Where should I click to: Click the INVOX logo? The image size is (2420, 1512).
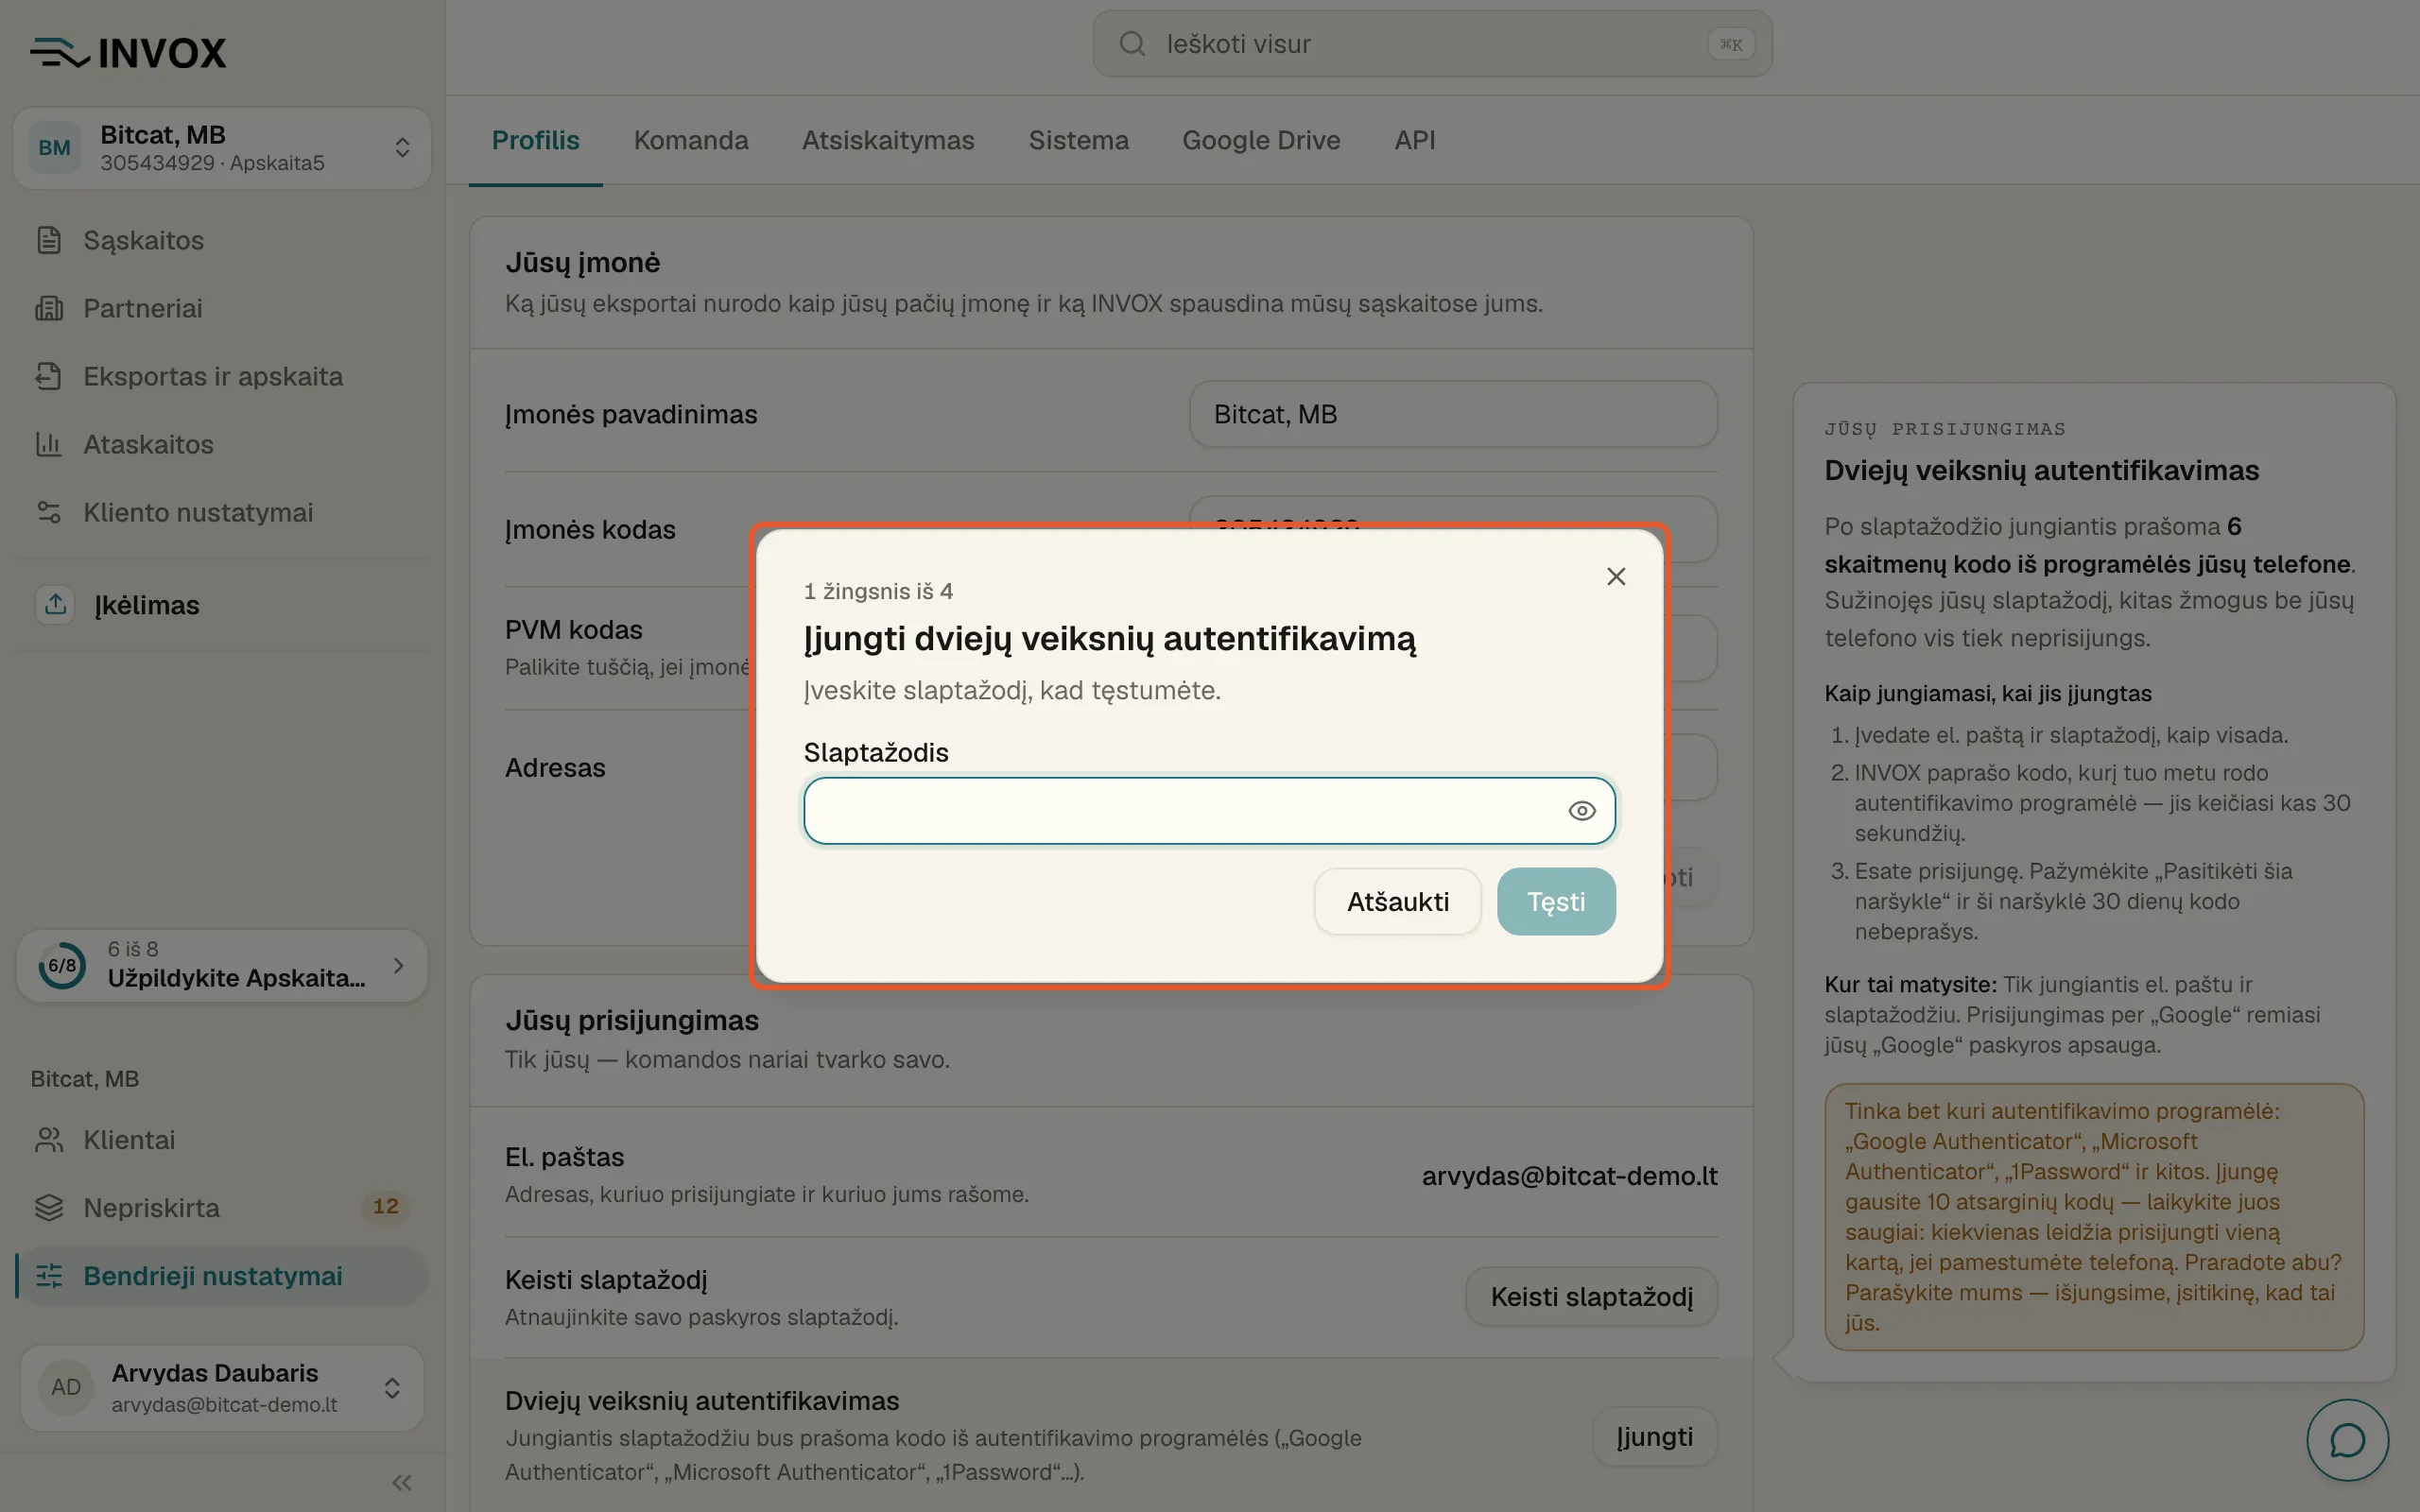(128, 53)
